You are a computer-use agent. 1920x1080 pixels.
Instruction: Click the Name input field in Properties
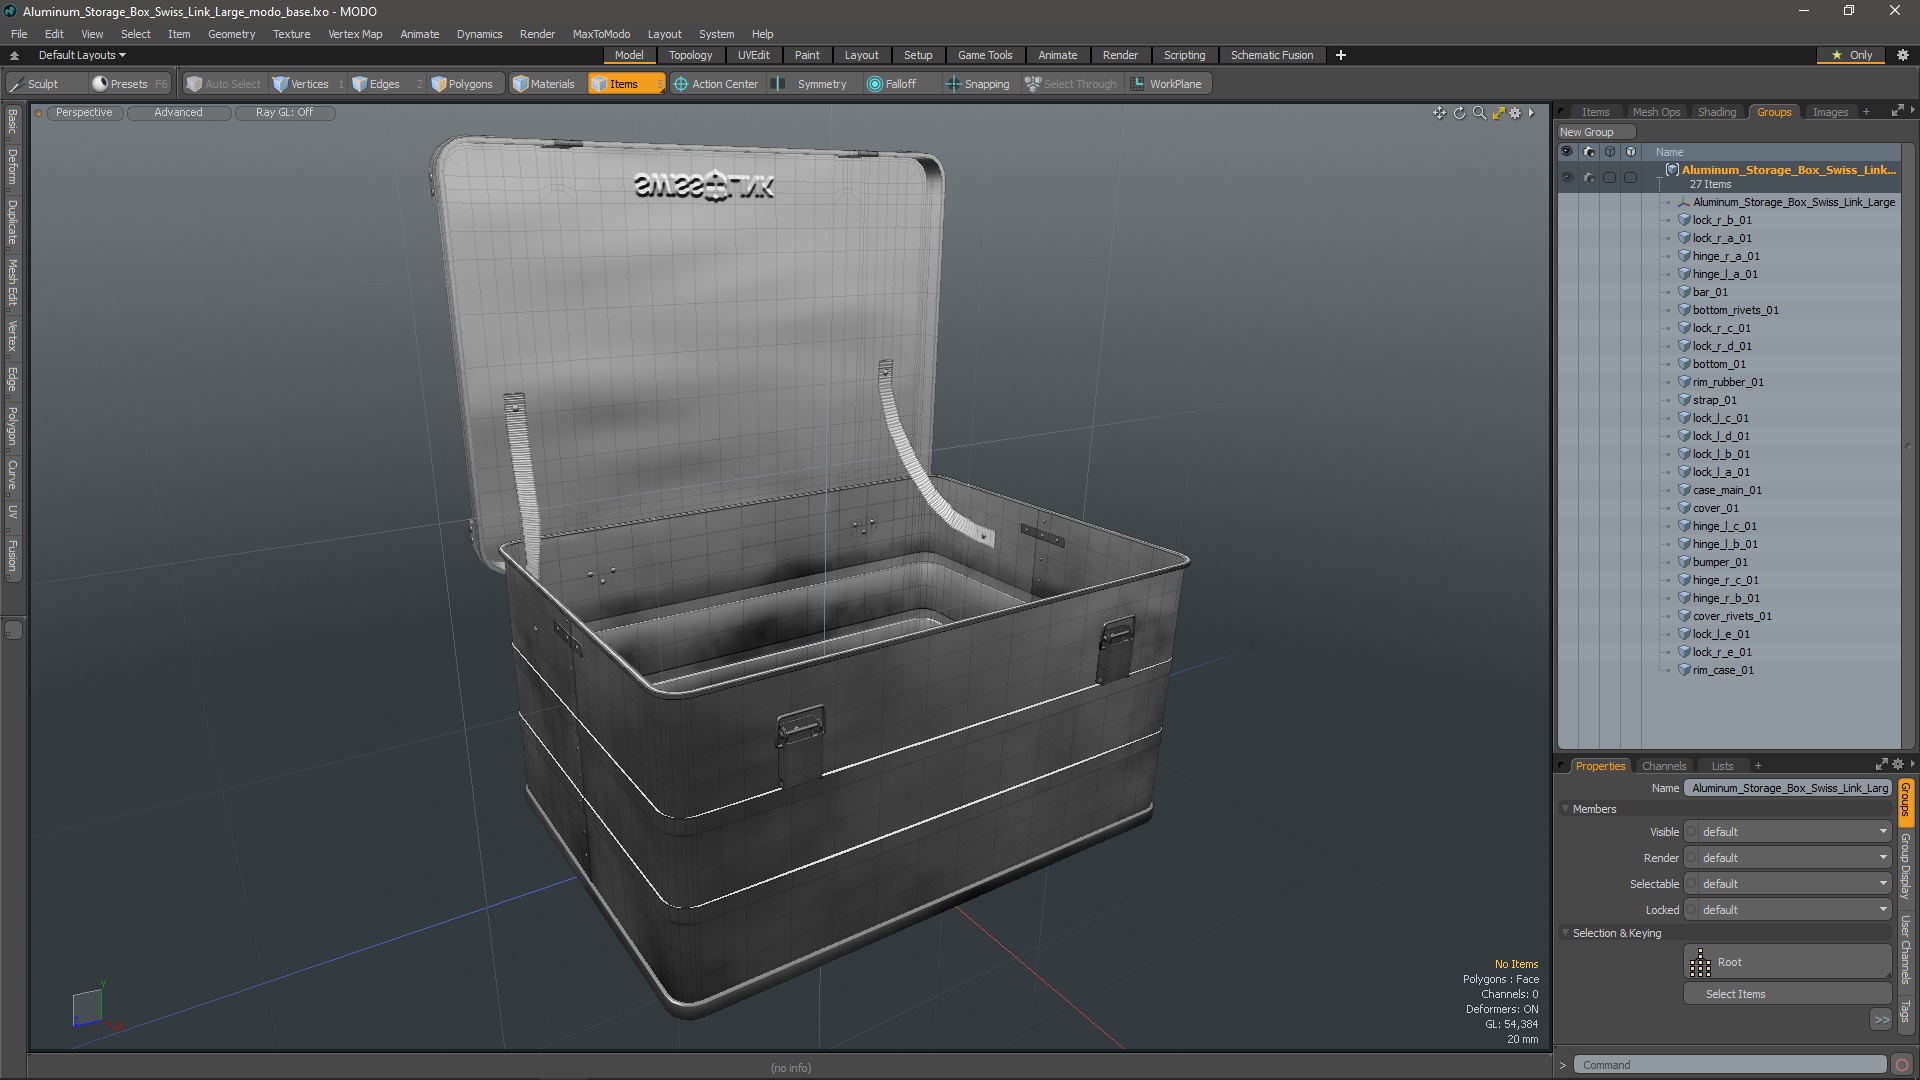point(1787,788)
